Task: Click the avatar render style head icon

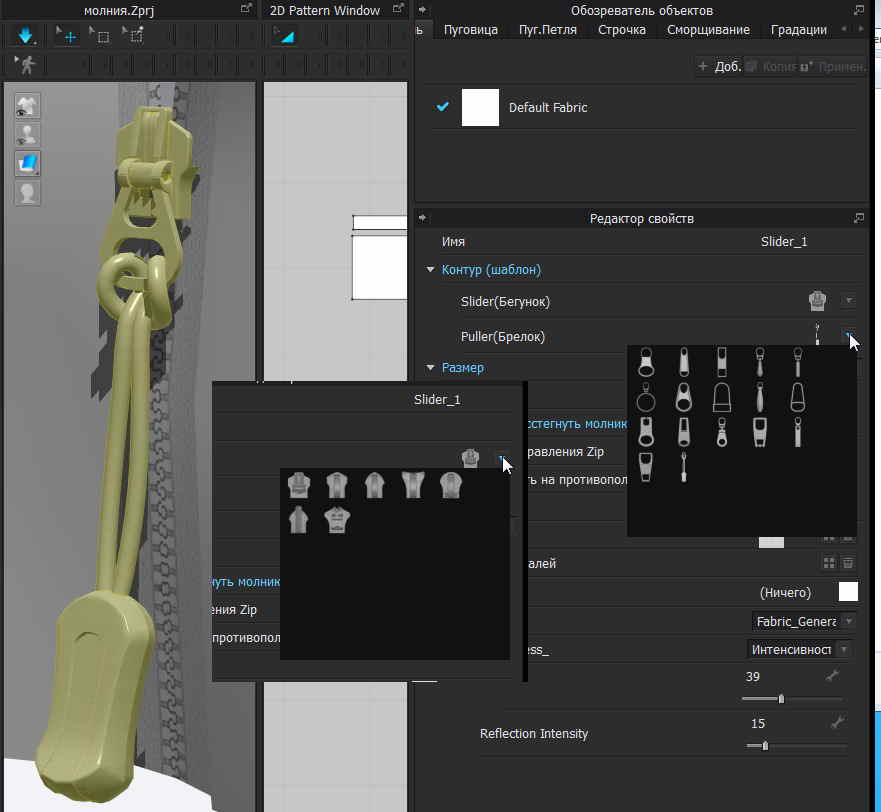Action: tap(27, 193)
